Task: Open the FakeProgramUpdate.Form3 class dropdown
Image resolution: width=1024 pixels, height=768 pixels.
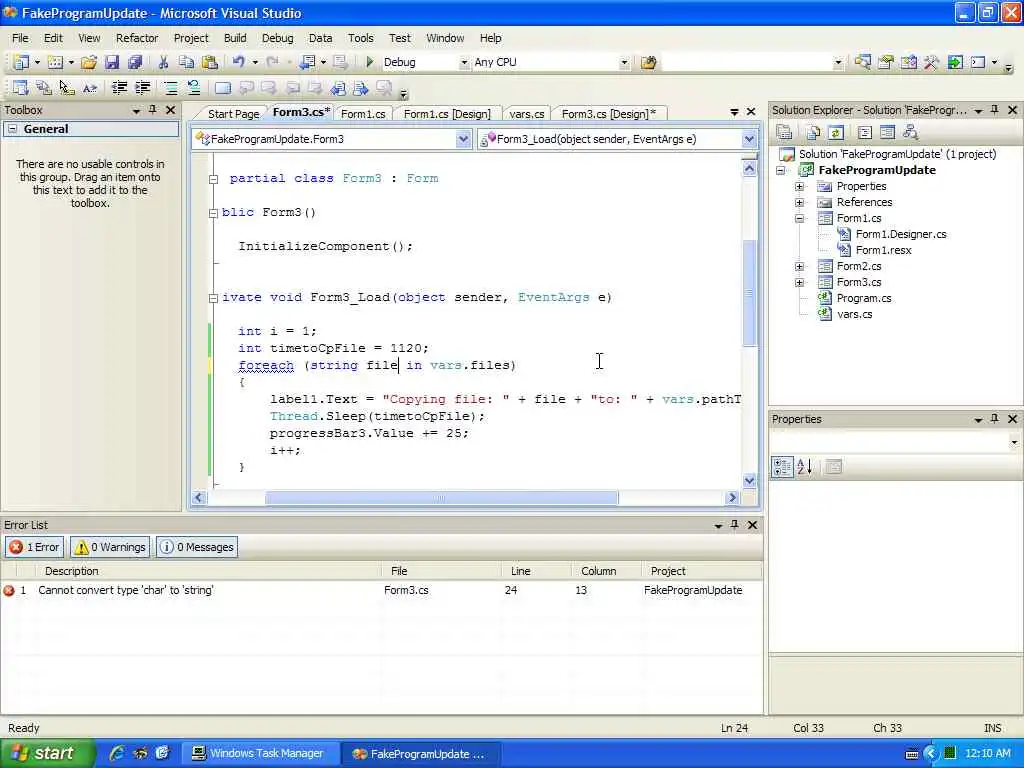Action: pos(463,139)
